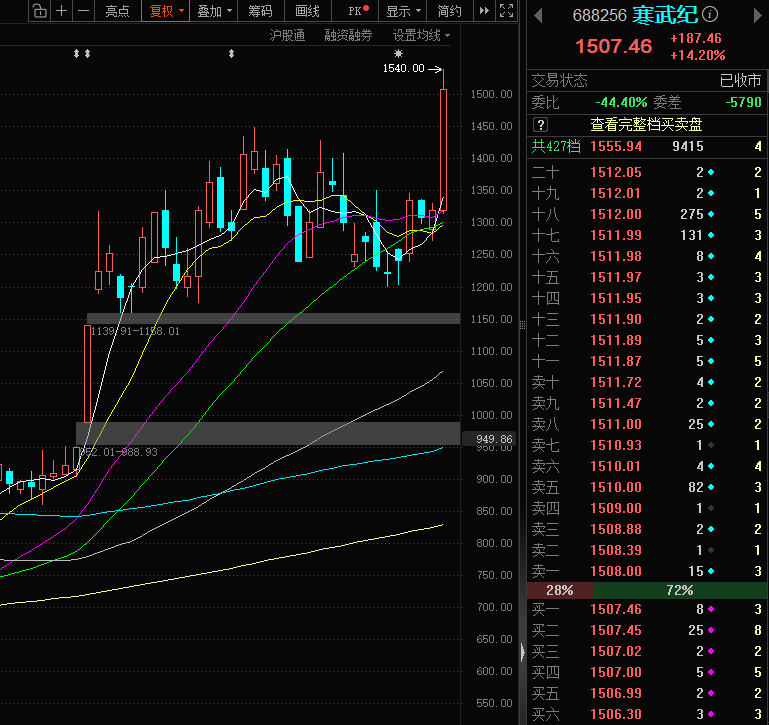
Task: Click the 融资融券 label
Action: 348,35
